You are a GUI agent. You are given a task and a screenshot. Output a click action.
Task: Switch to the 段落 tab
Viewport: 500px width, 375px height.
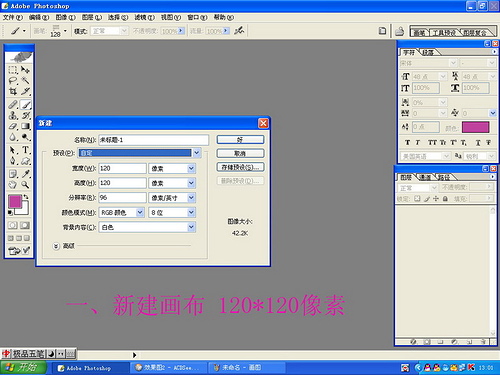[x=429, y=52]
